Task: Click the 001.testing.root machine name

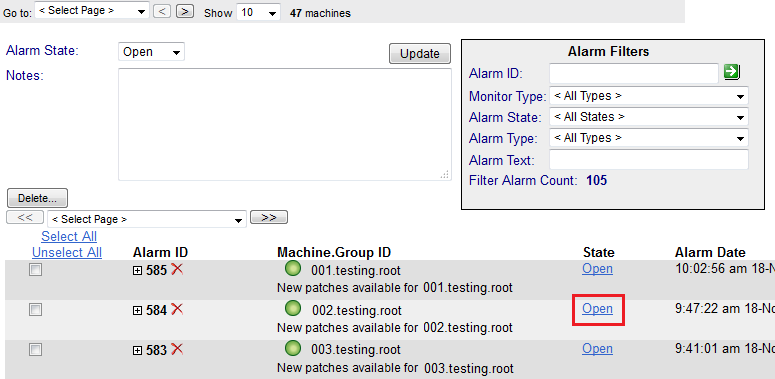Action: (x=356, y=271)
